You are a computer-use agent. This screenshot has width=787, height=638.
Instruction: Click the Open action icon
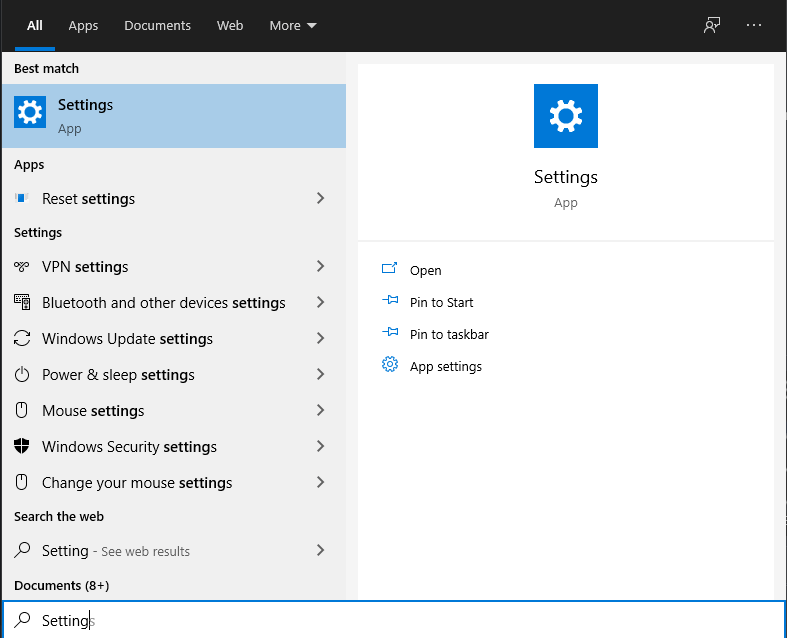389,269
